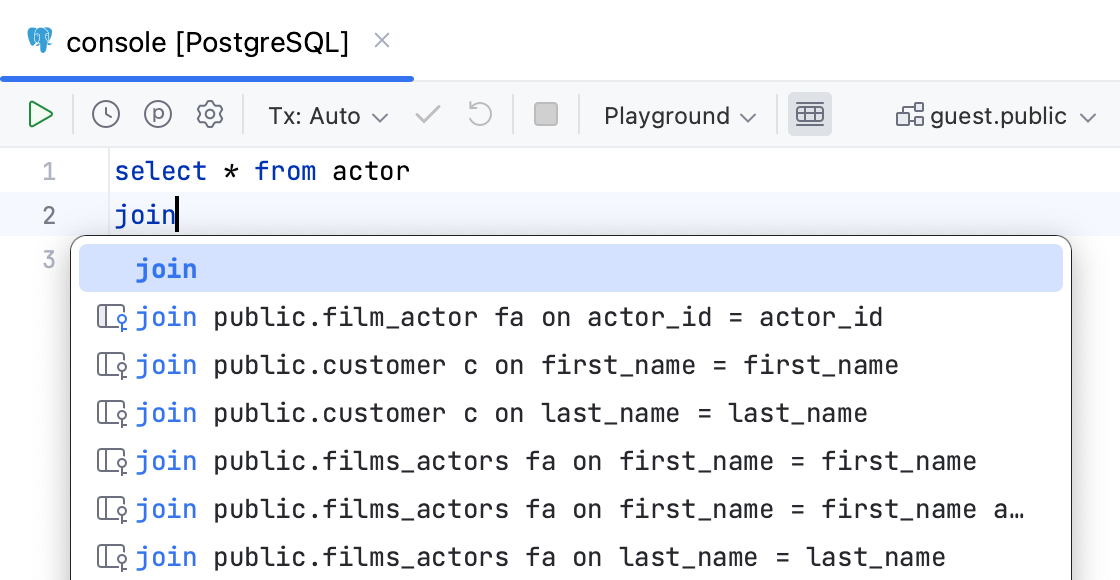
Task: Choose join film_actor on actor_id suggestion
Action: pyautogui.click(x=508, y=318)
